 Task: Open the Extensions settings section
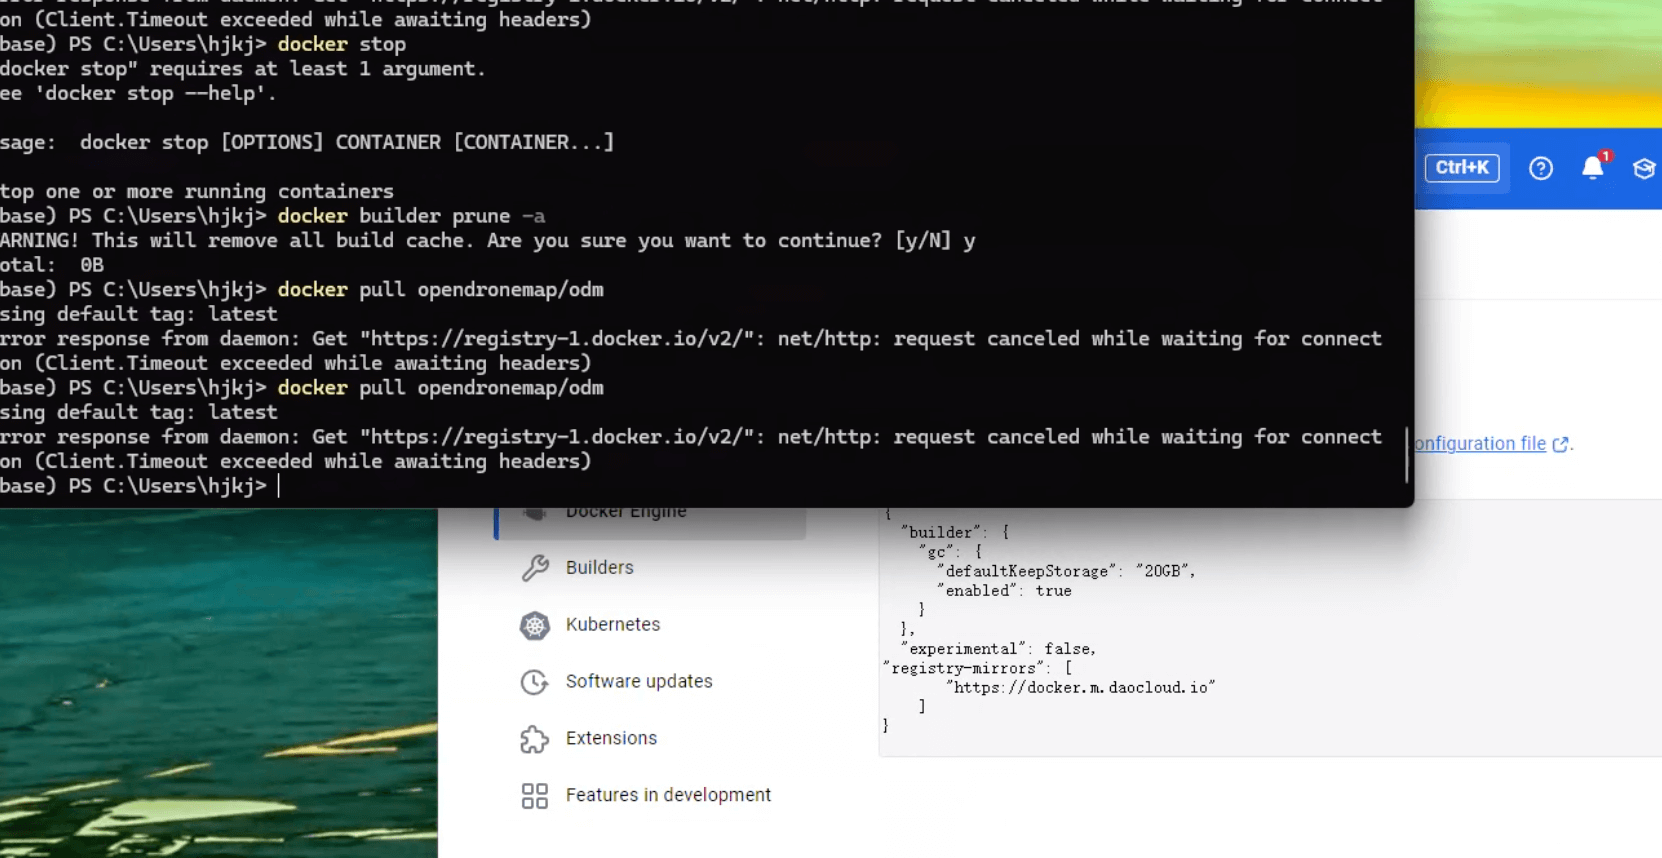[x=611, y=739]
